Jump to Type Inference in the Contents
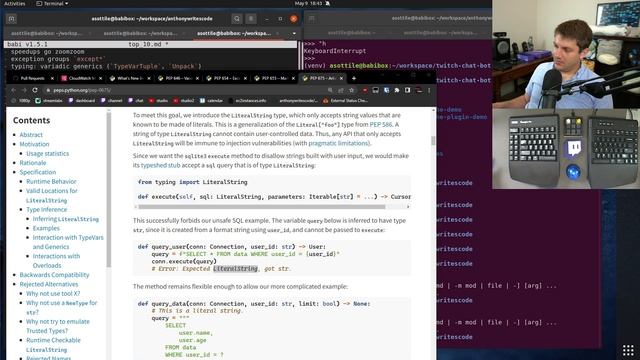Screen dimensions: 640x360 click(x=47, y=209)
